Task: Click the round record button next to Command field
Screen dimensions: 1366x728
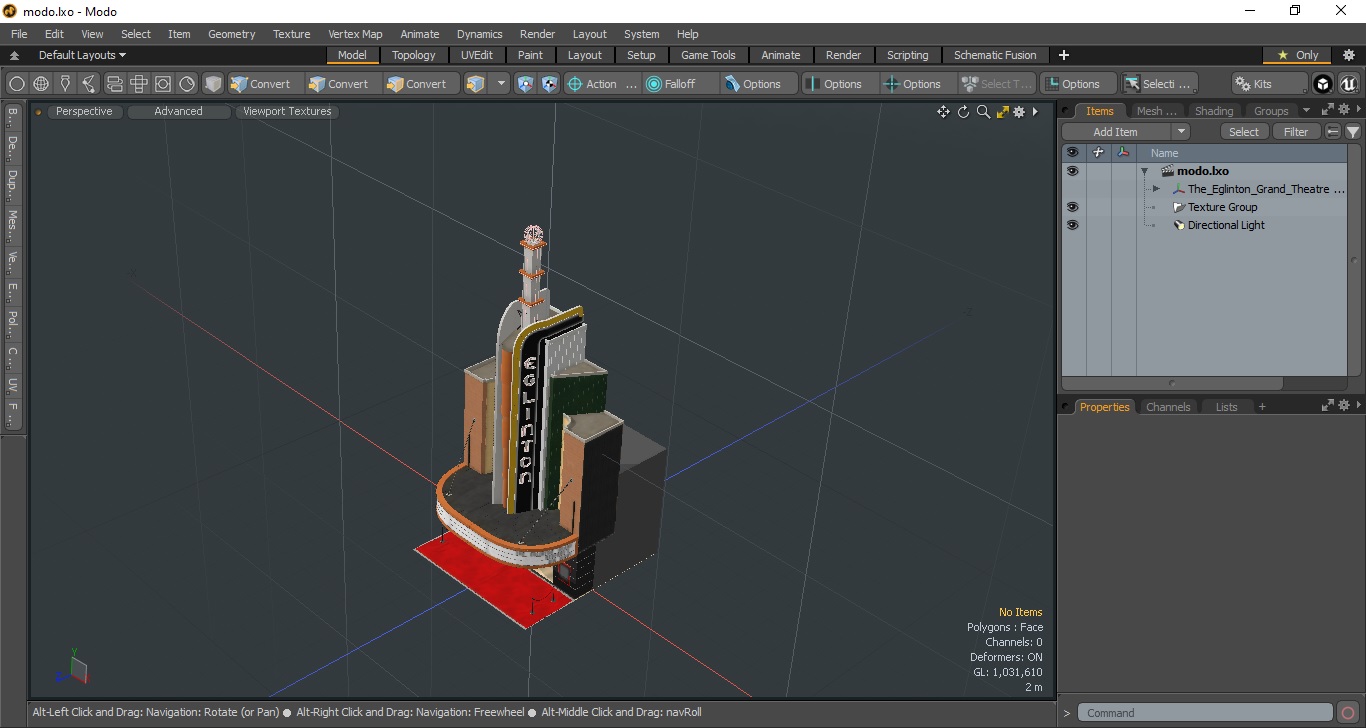Action: coord(1349,713)
